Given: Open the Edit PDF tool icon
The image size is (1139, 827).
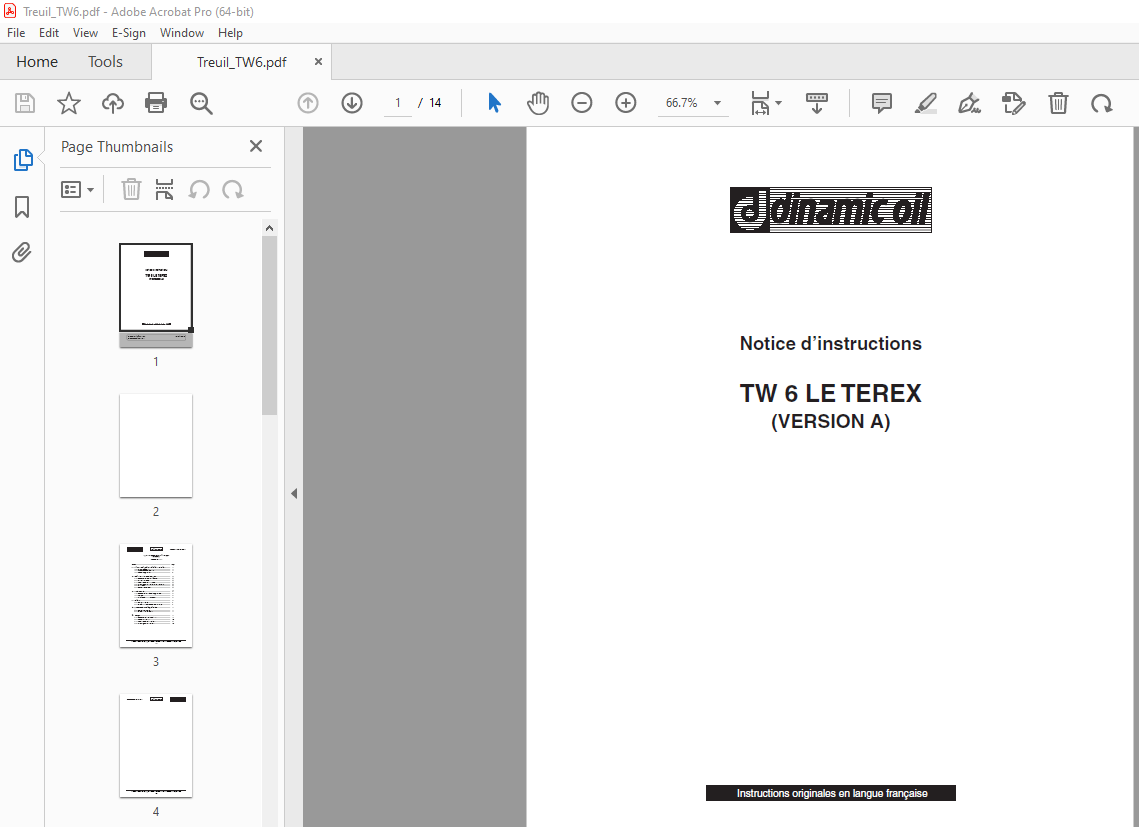Looking at the screenshot, I should (x=1013, y=103).
